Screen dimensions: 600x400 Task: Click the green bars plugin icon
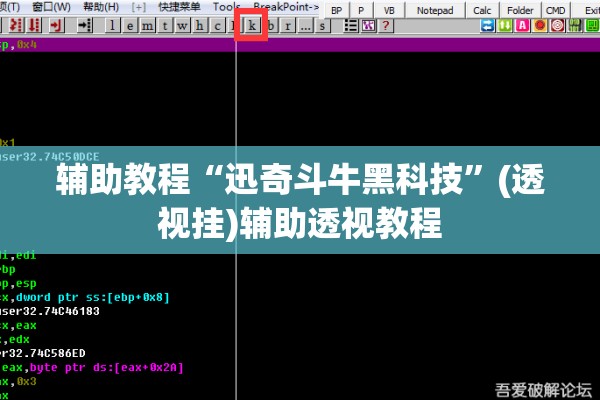tap(575, 26)
